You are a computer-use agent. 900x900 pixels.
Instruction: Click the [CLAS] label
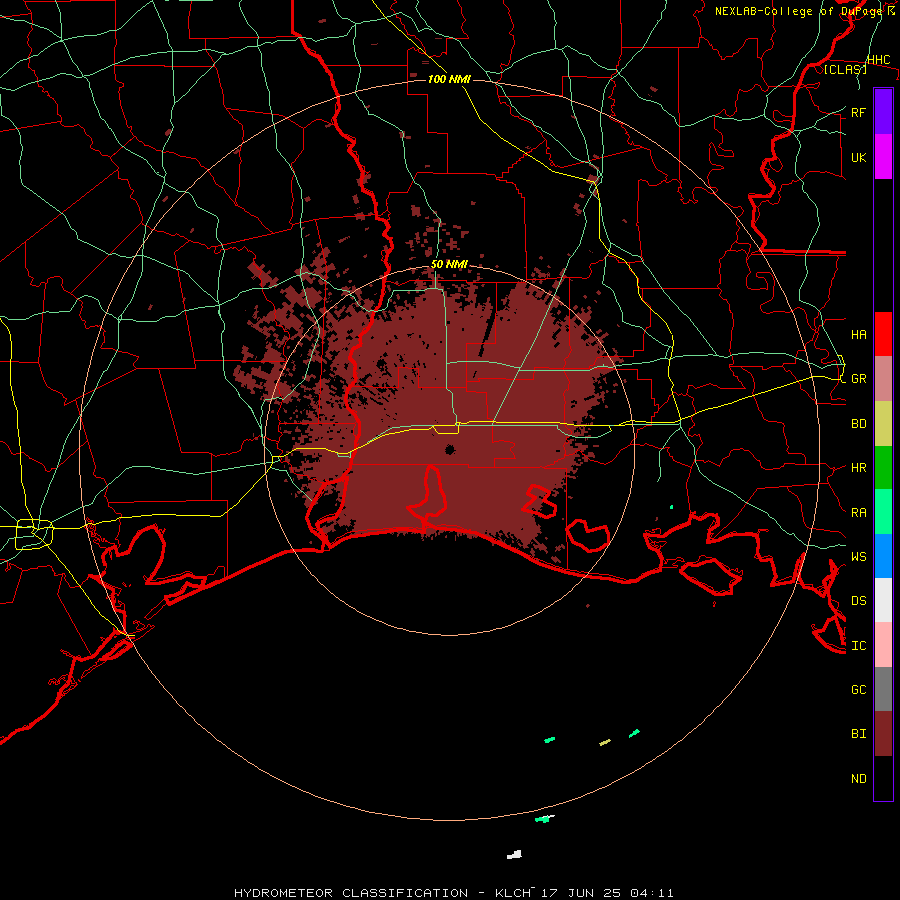[x=845, y=69]
